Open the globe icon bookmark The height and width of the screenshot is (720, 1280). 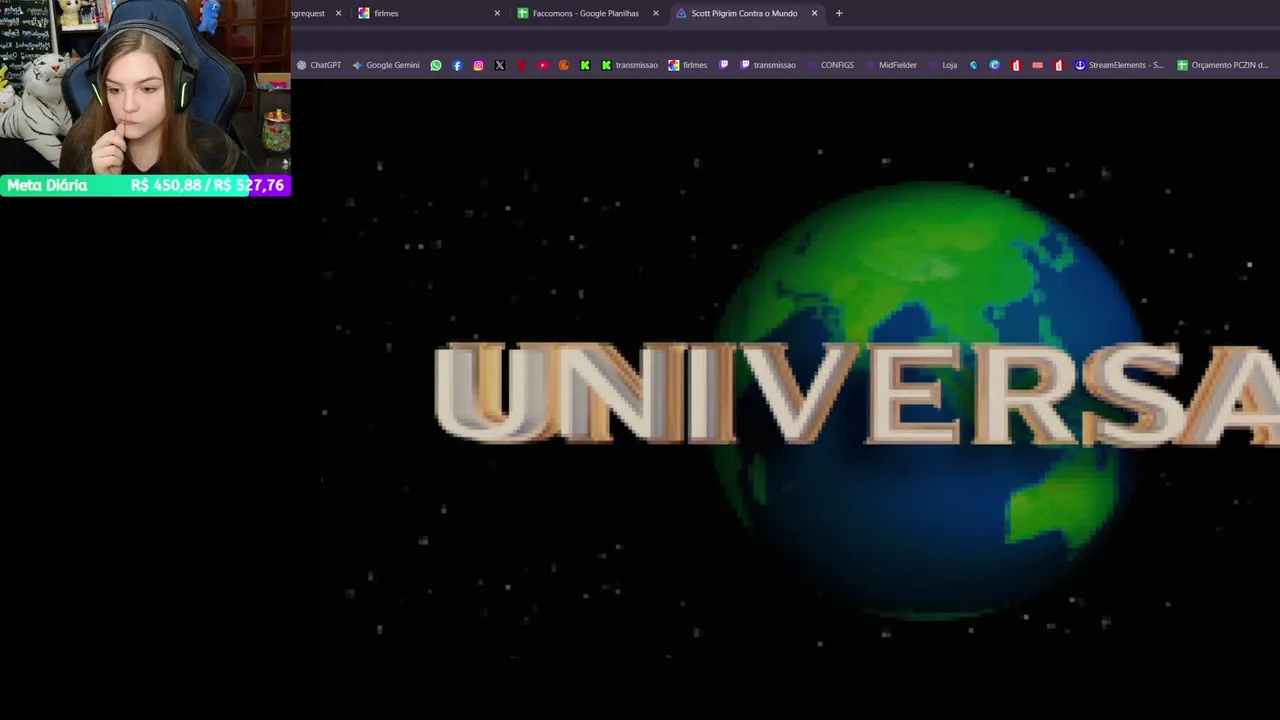click(973, 65)
